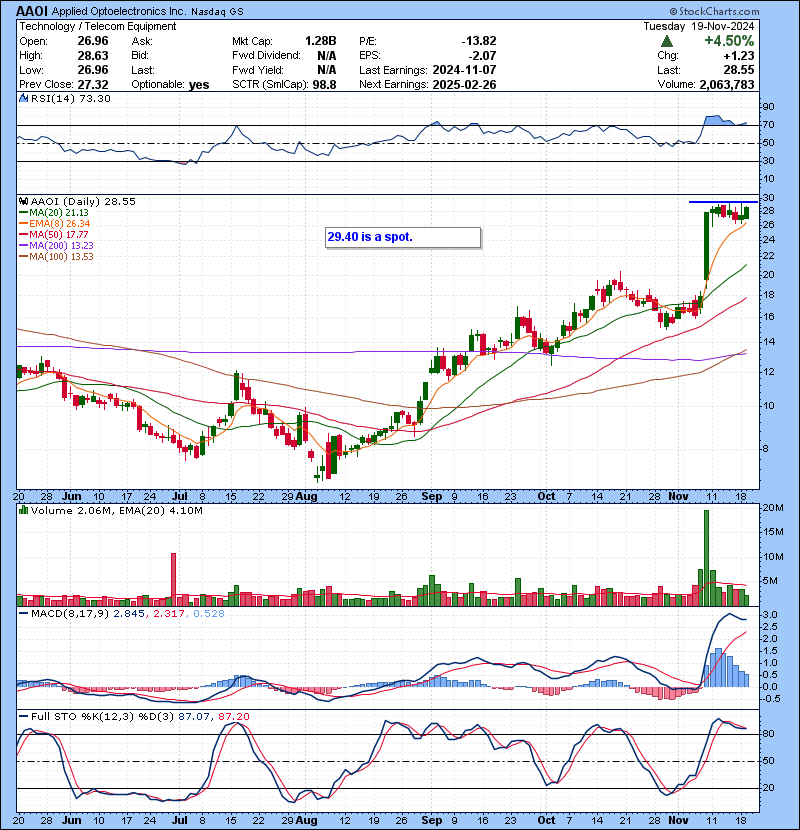This screenshot has height=830, width=800.
Task: Click the EMA(8) 26.34 legend entry
Action: (x=55, y=224)
